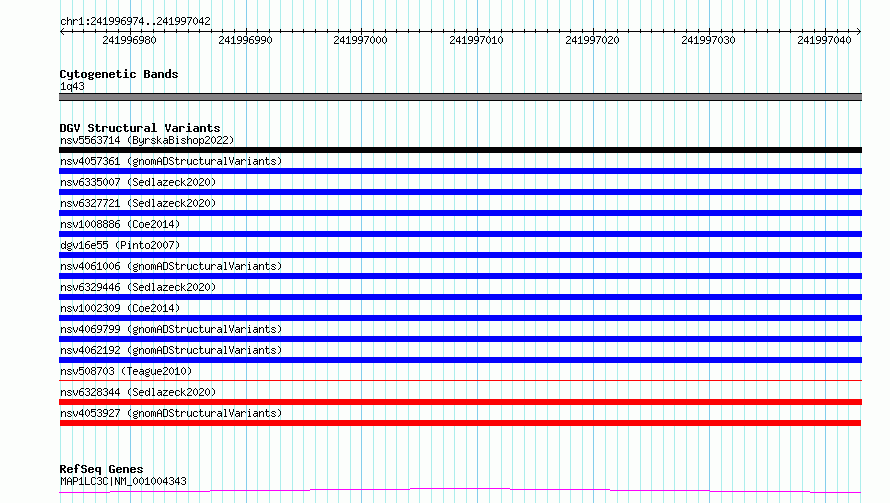Click nsv4062192 (gnomADStructuralVariants) label
This screenshot has width=890, height=503.
171,350
